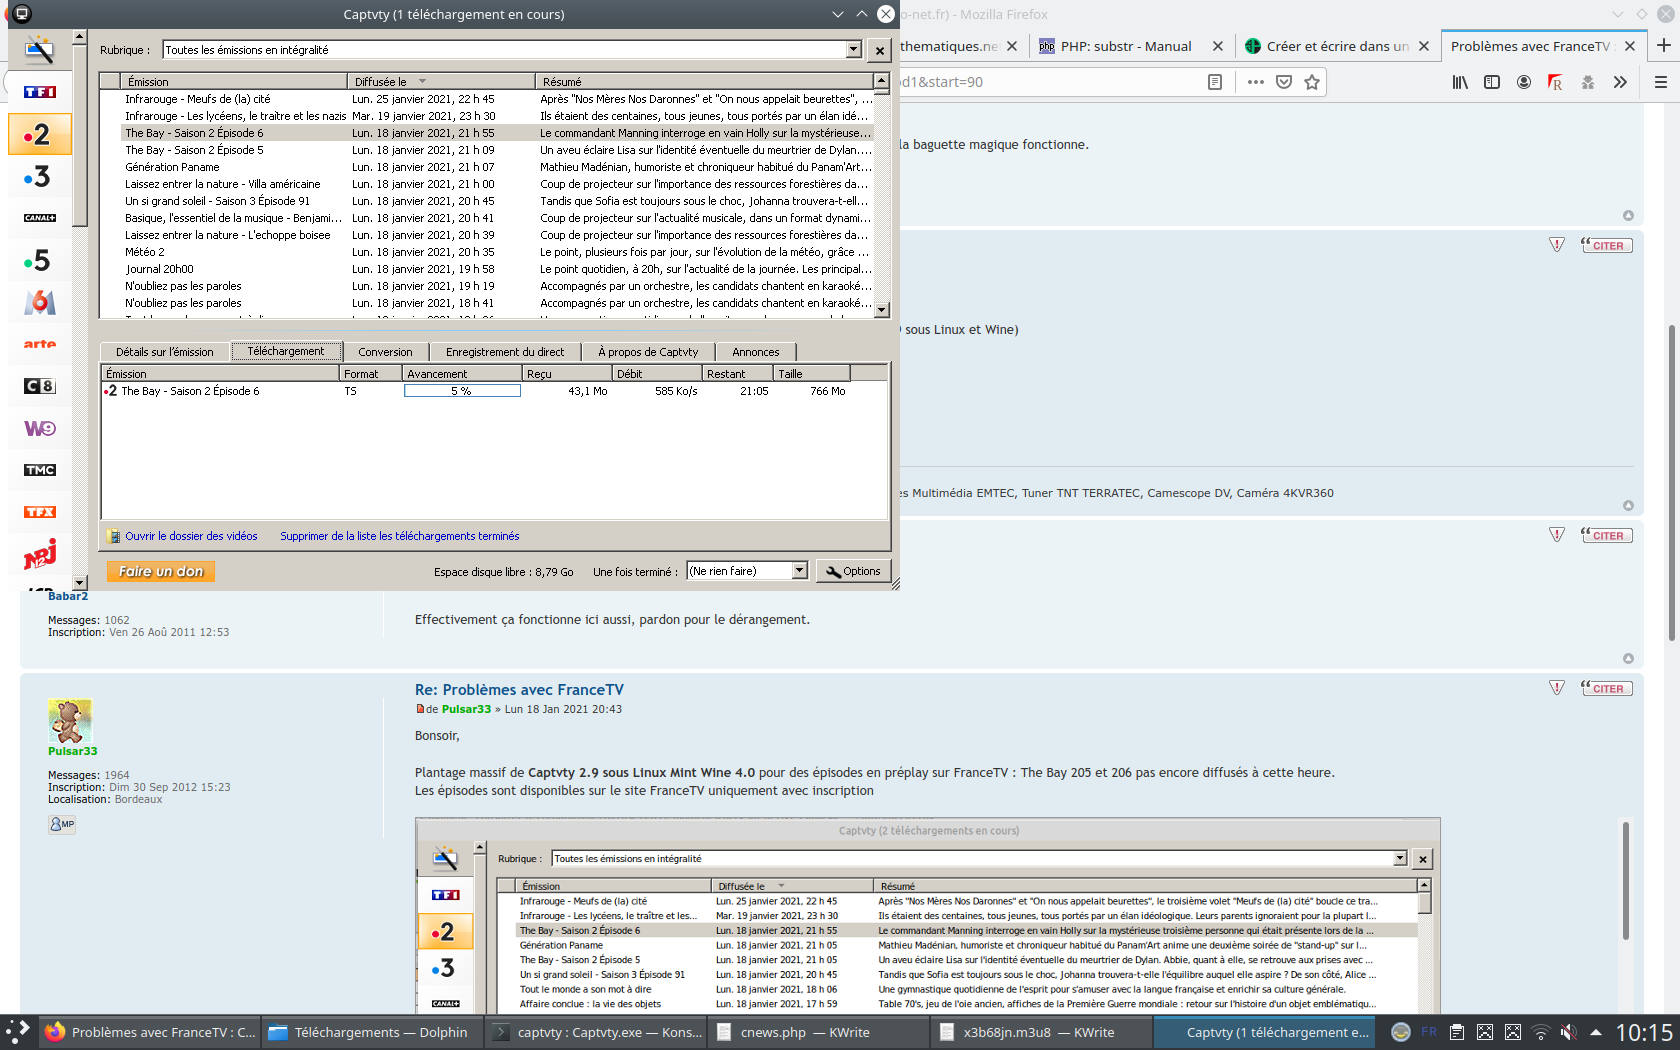Click the 5 % download progress bar
Screen dimensions: 1680x1050
pos(462,391)
